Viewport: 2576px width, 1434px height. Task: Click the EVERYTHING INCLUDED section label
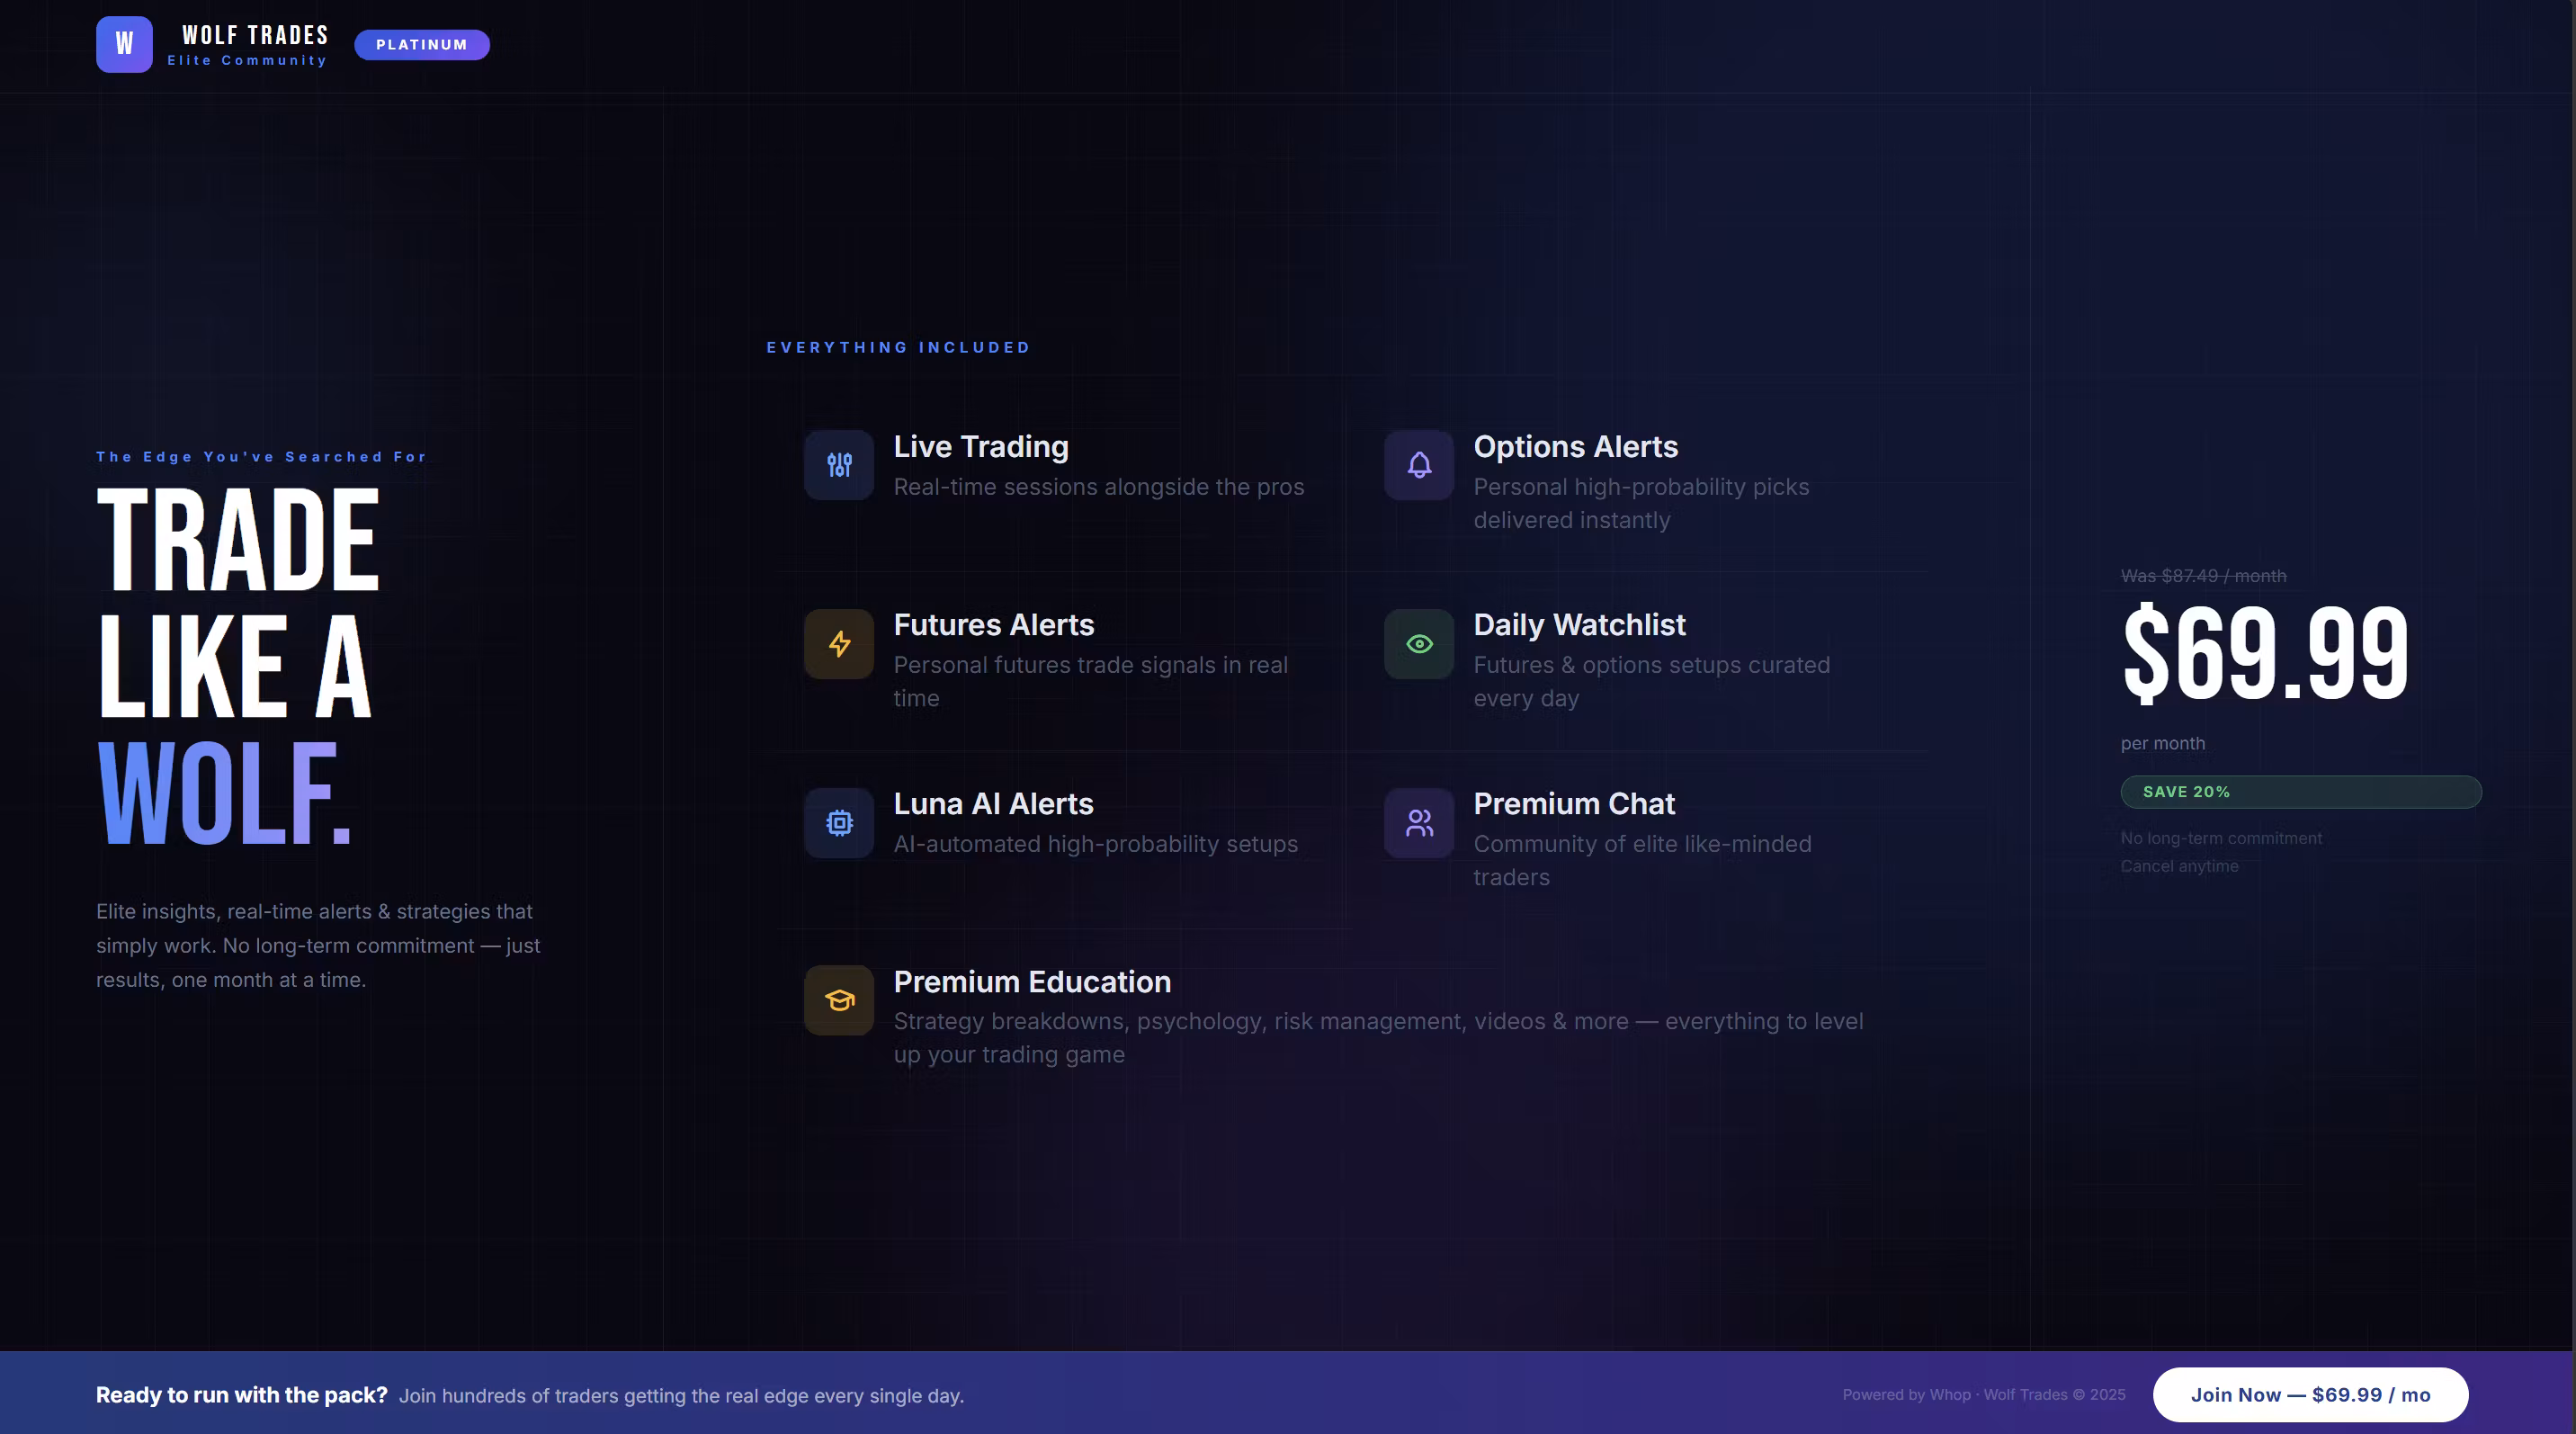click(x=898, y=348)
